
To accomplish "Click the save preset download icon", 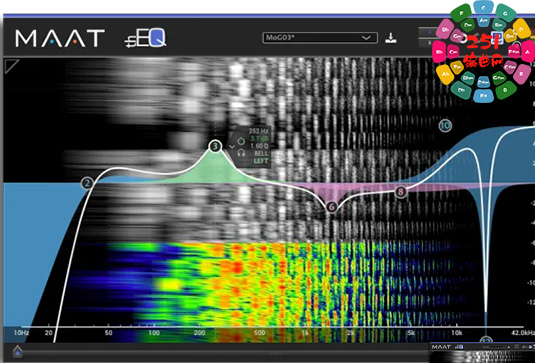I will click(x=391, y=38).
